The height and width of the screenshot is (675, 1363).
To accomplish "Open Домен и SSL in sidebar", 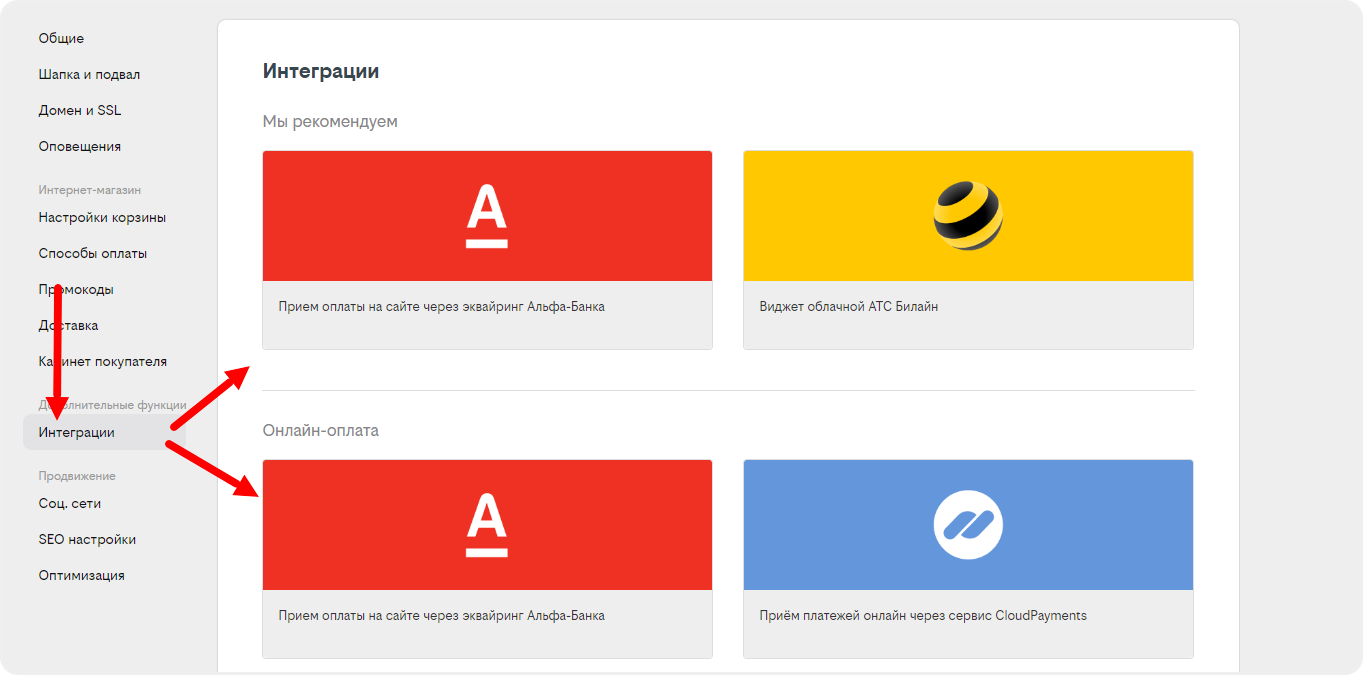I will click(x=80, y=110).
